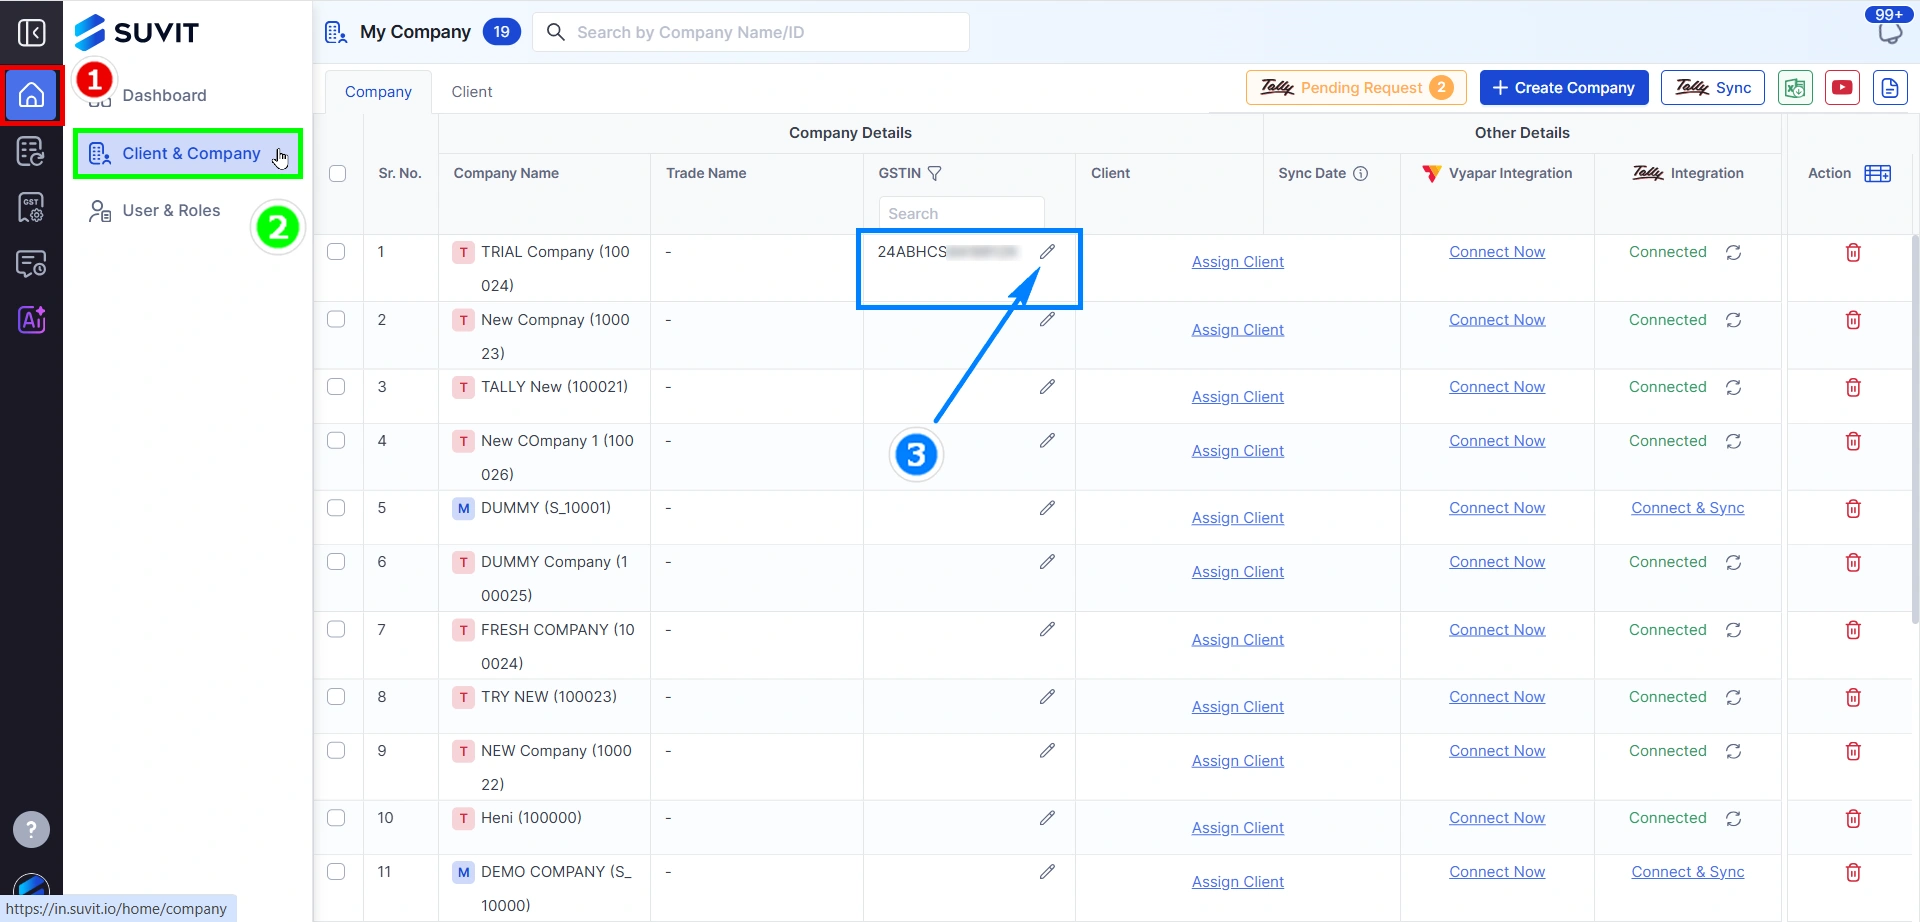This screenshot has width=1920, height=922.
Task: Check the TRIAL Company row checkbox
Action: click(336, 252)
